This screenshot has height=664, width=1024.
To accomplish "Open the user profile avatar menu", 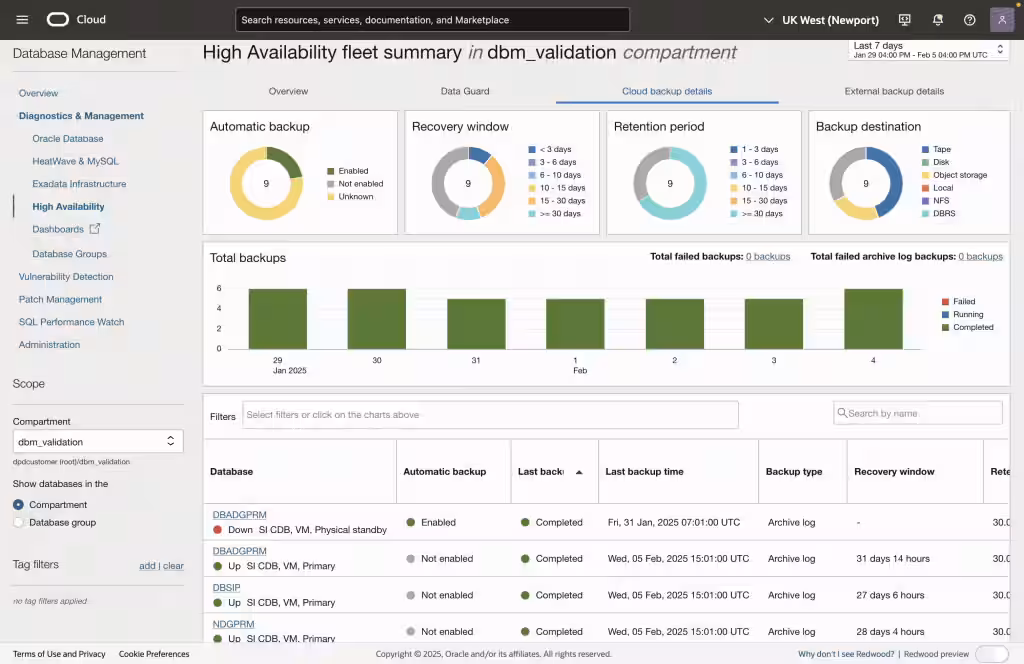I will 1001,19.
